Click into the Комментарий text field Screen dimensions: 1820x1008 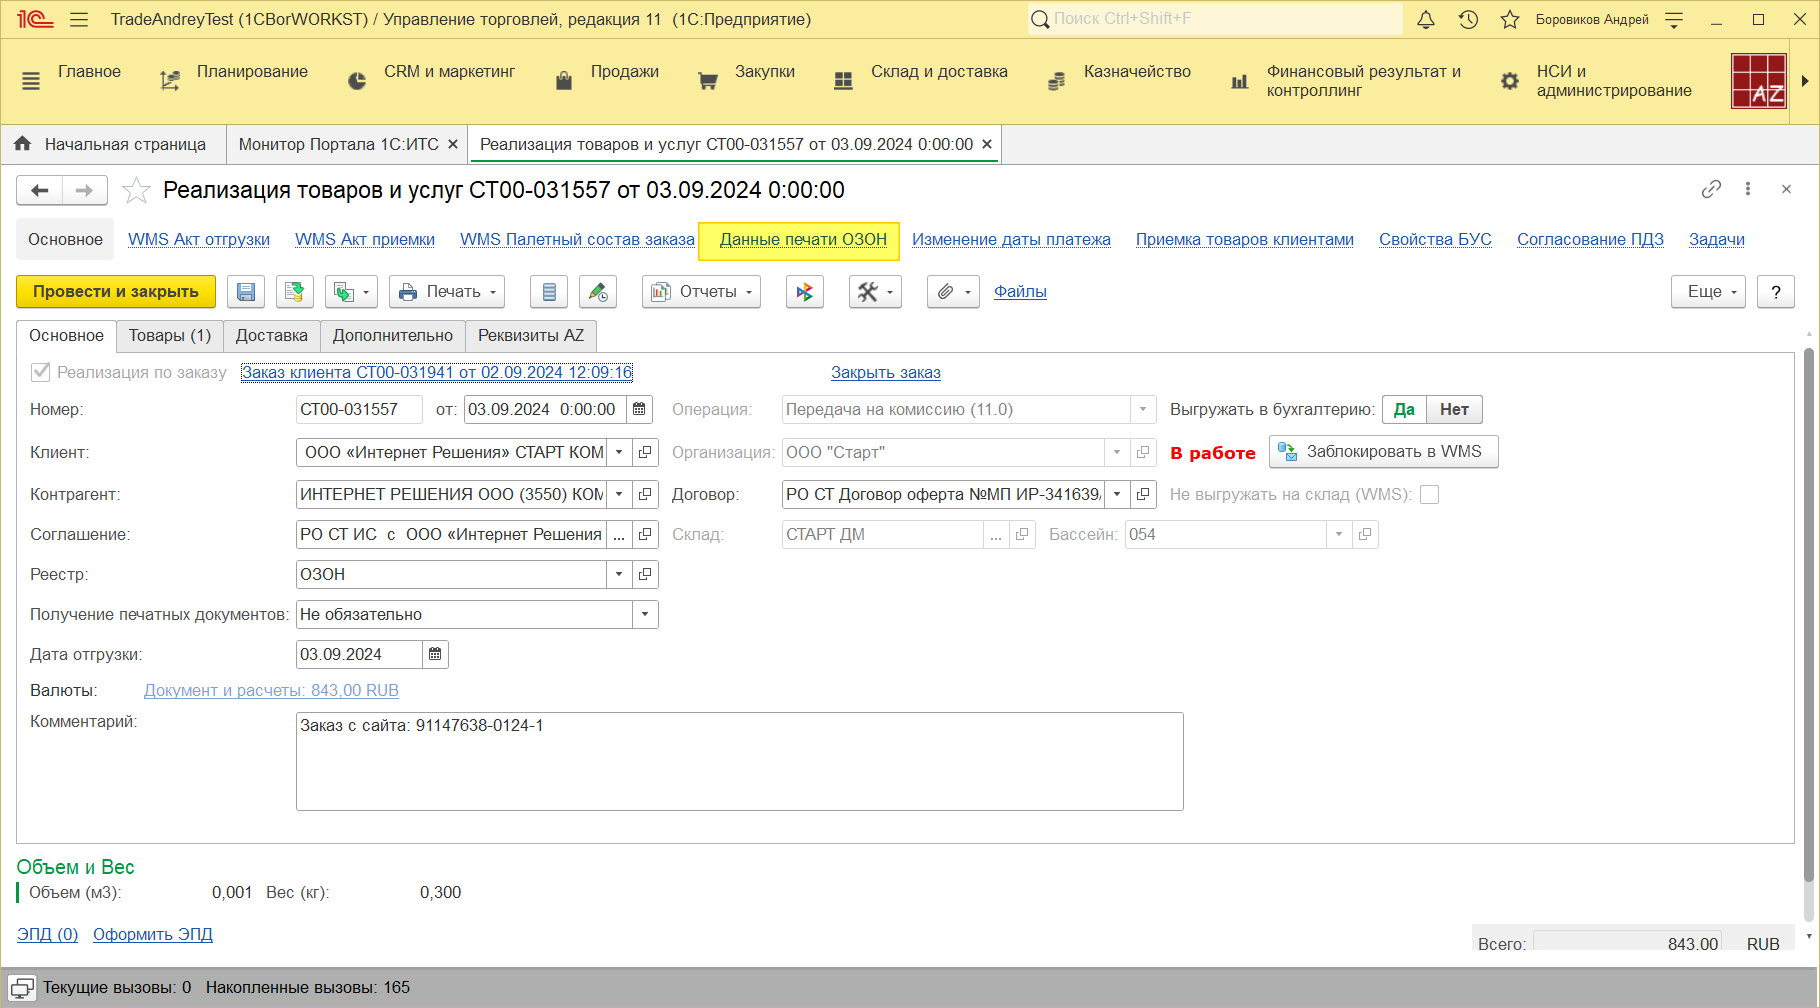(739, 761)
